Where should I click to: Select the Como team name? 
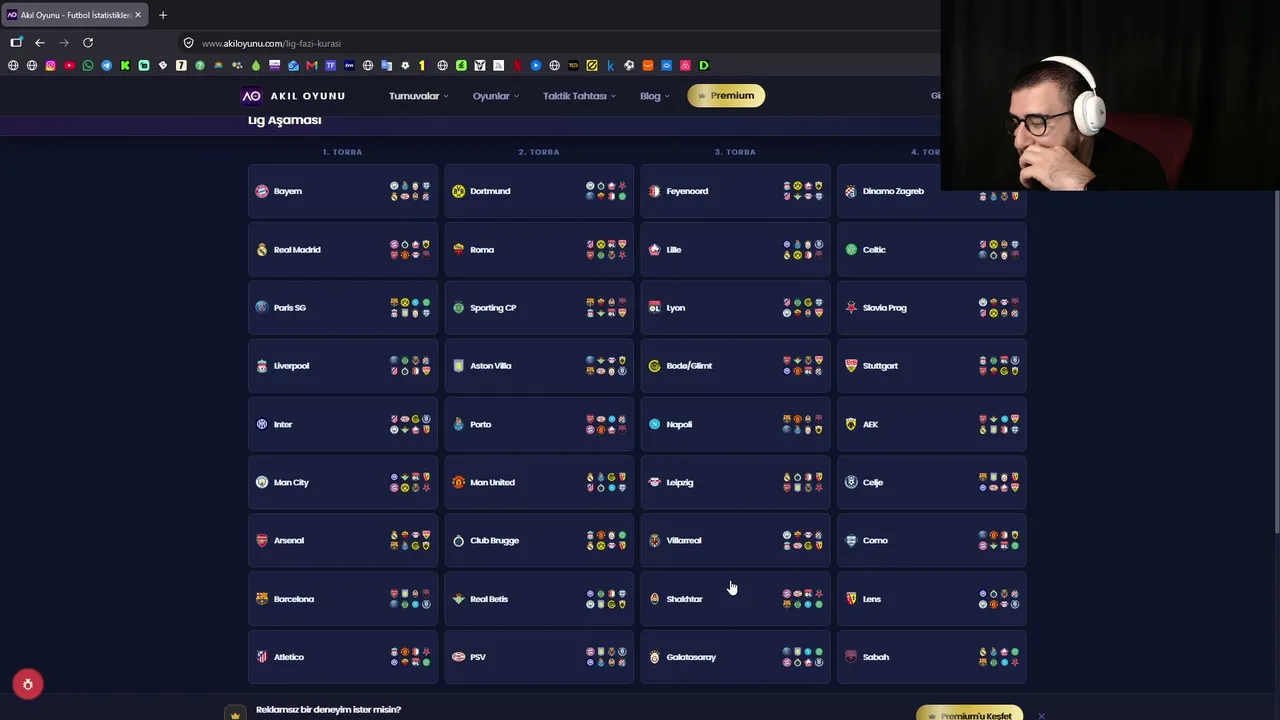click(x=875, y=541)
